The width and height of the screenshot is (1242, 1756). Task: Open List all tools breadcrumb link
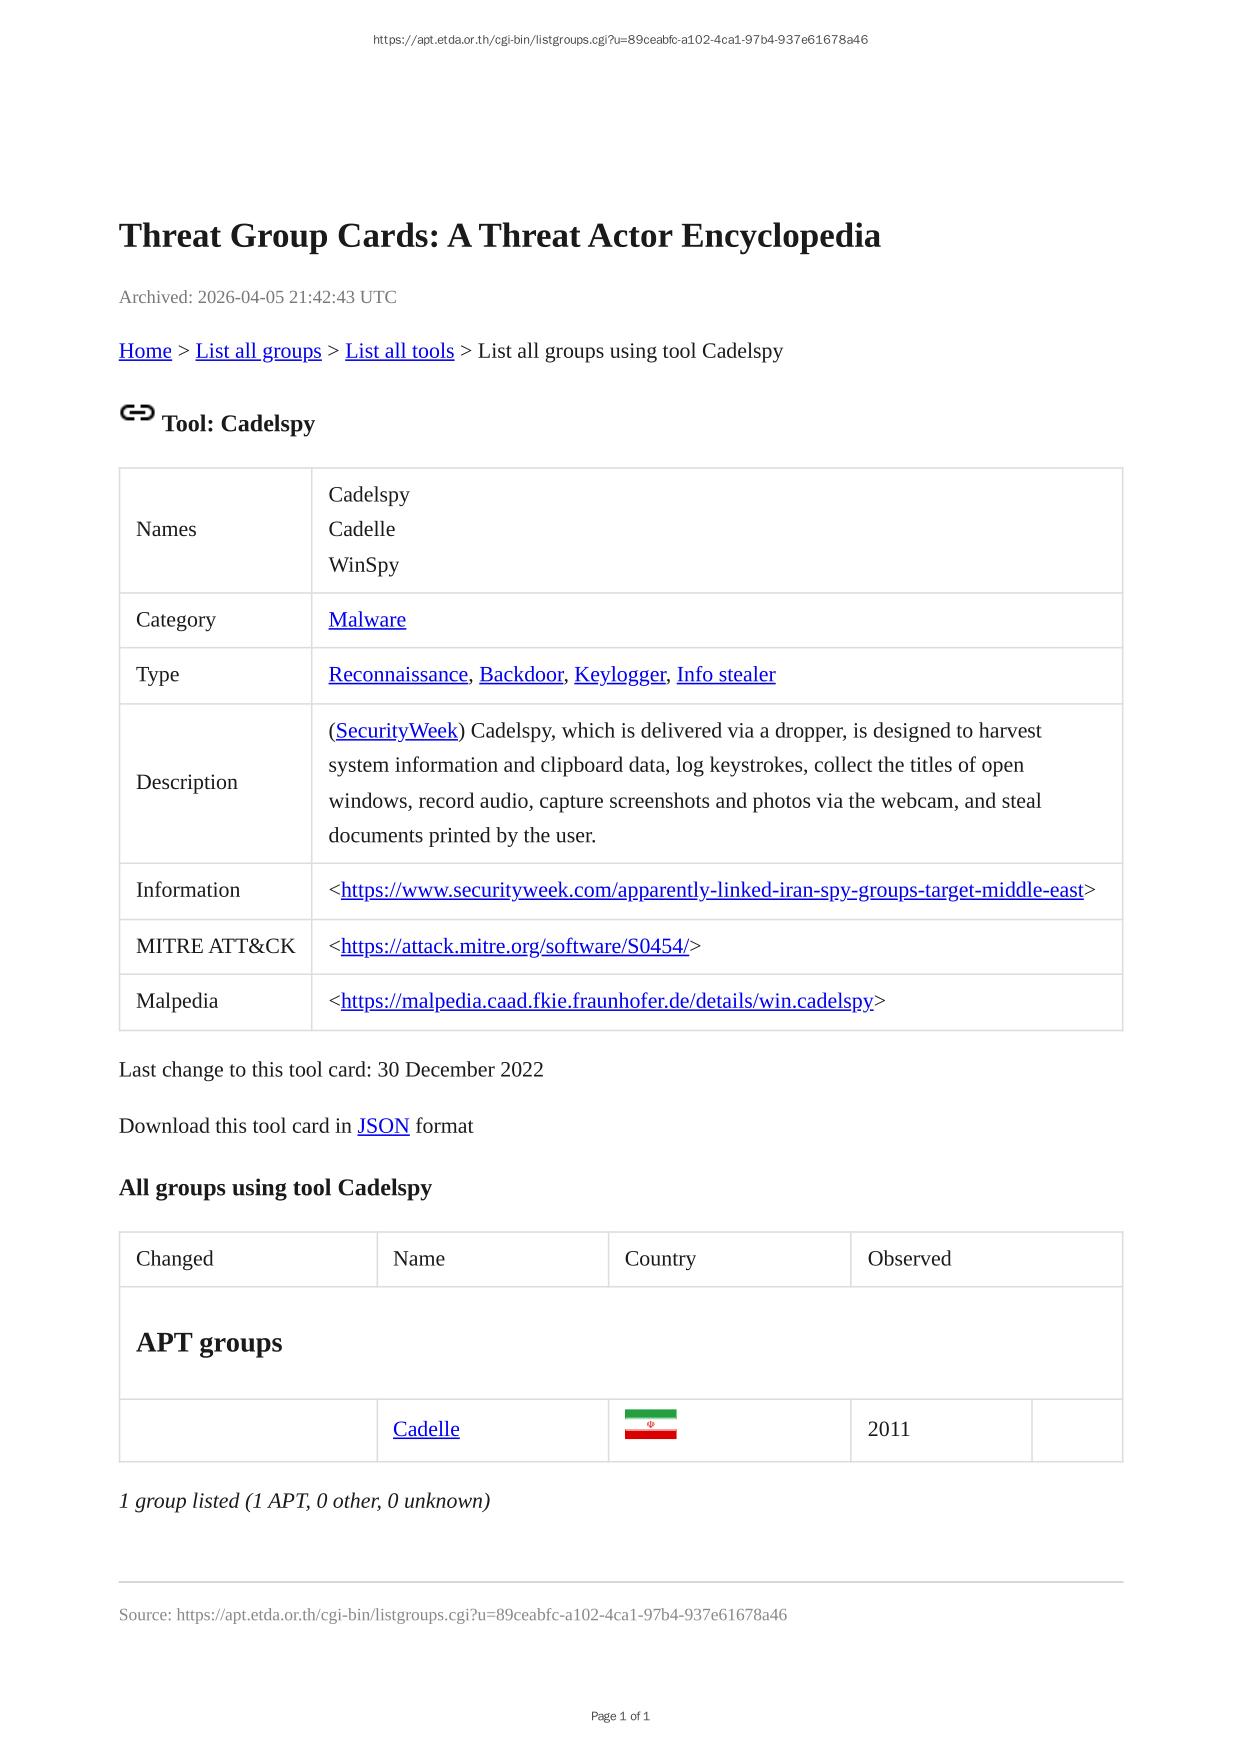[399, 351]
